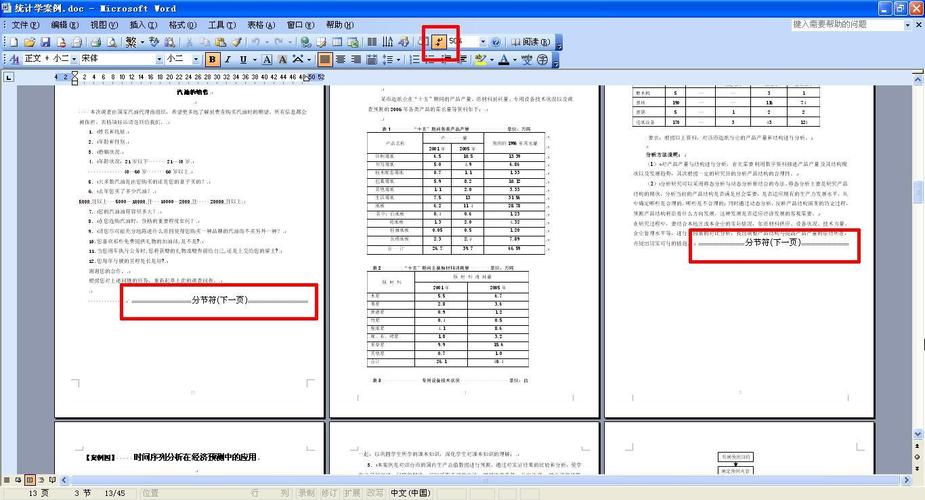Open the 插入 (Insert) menu
Viewport: 925px width, 500px height.
click(x=143, y=25)
